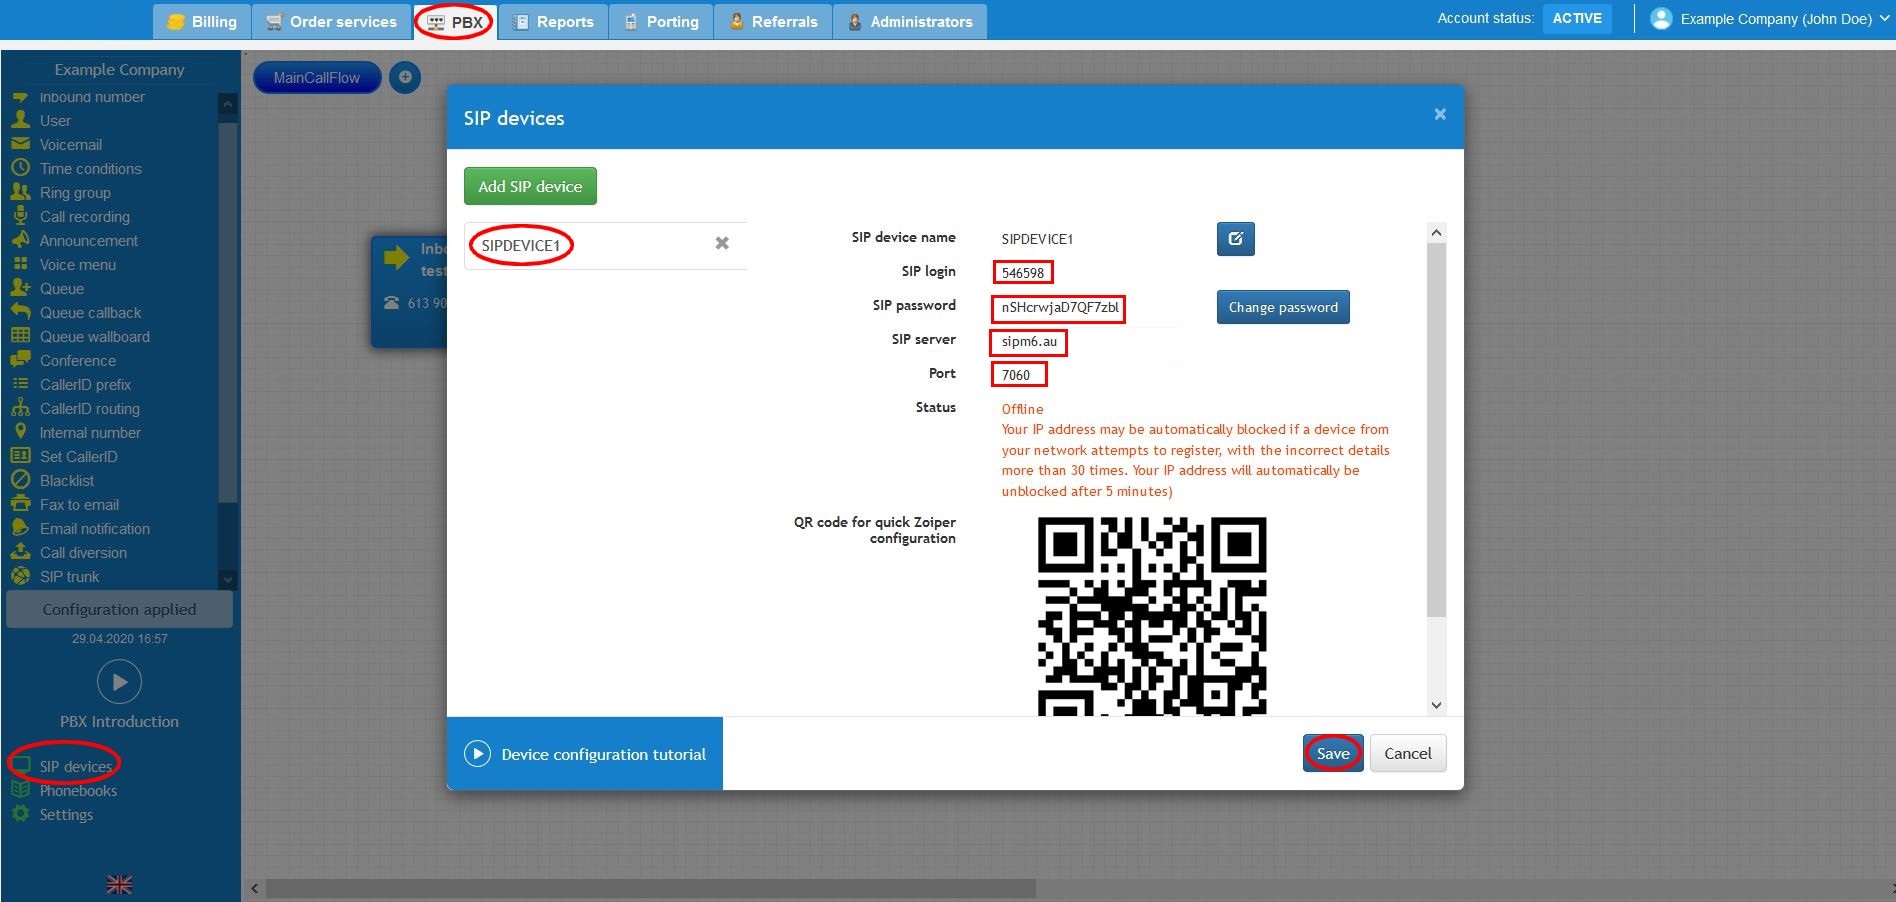Click the sidebar list scroll down arrow
The width and height of the screenshot is (1896, 902).
click(228, 579)
